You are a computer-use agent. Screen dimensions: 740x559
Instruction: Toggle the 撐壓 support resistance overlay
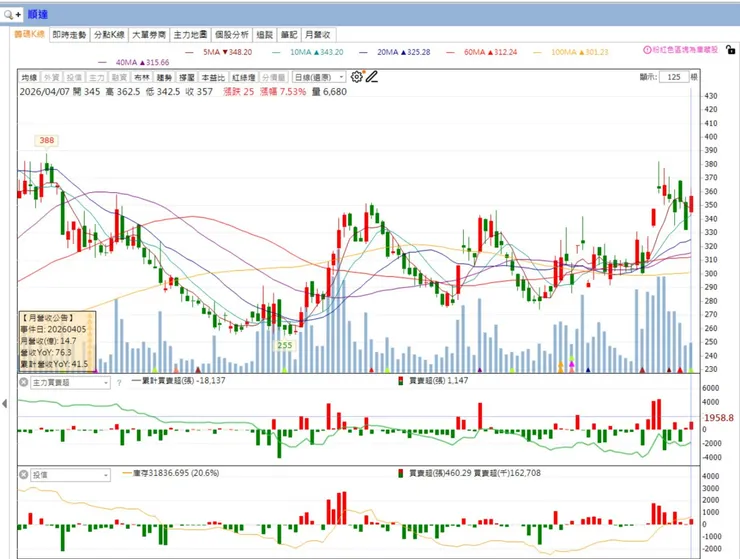click(187, 77)
